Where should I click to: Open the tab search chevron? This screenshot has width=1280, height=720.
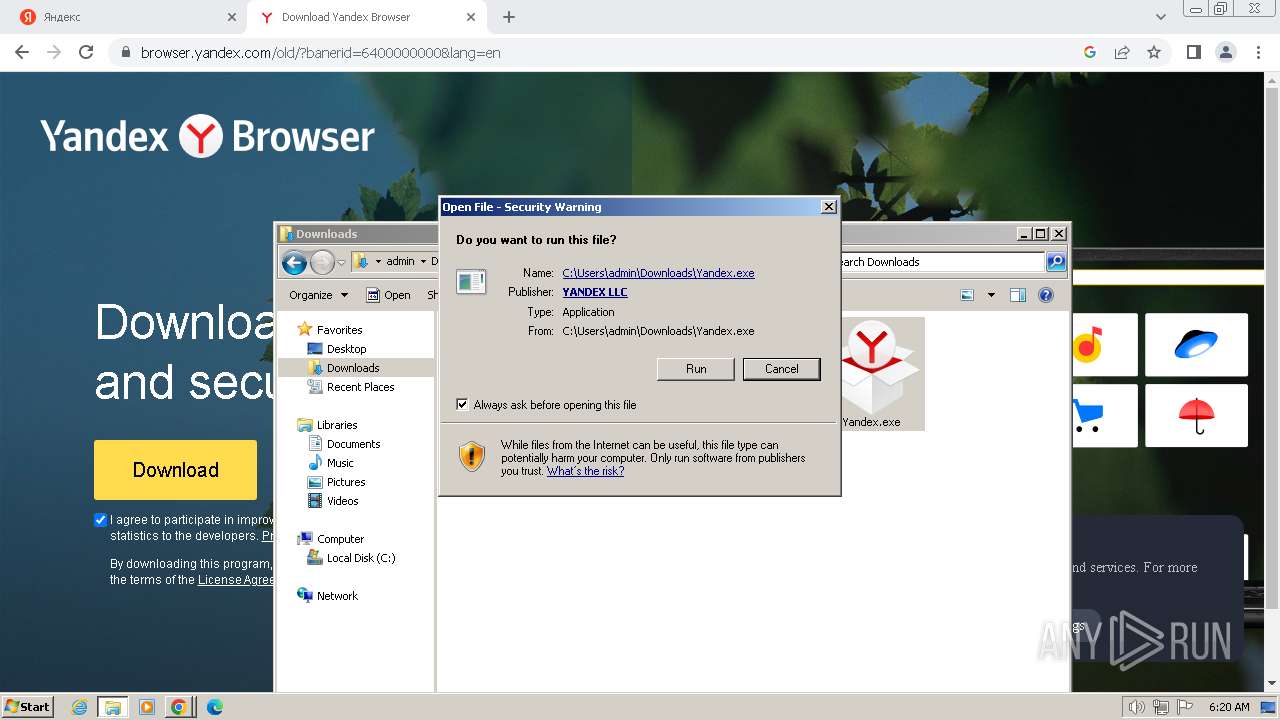(1161, 17)
